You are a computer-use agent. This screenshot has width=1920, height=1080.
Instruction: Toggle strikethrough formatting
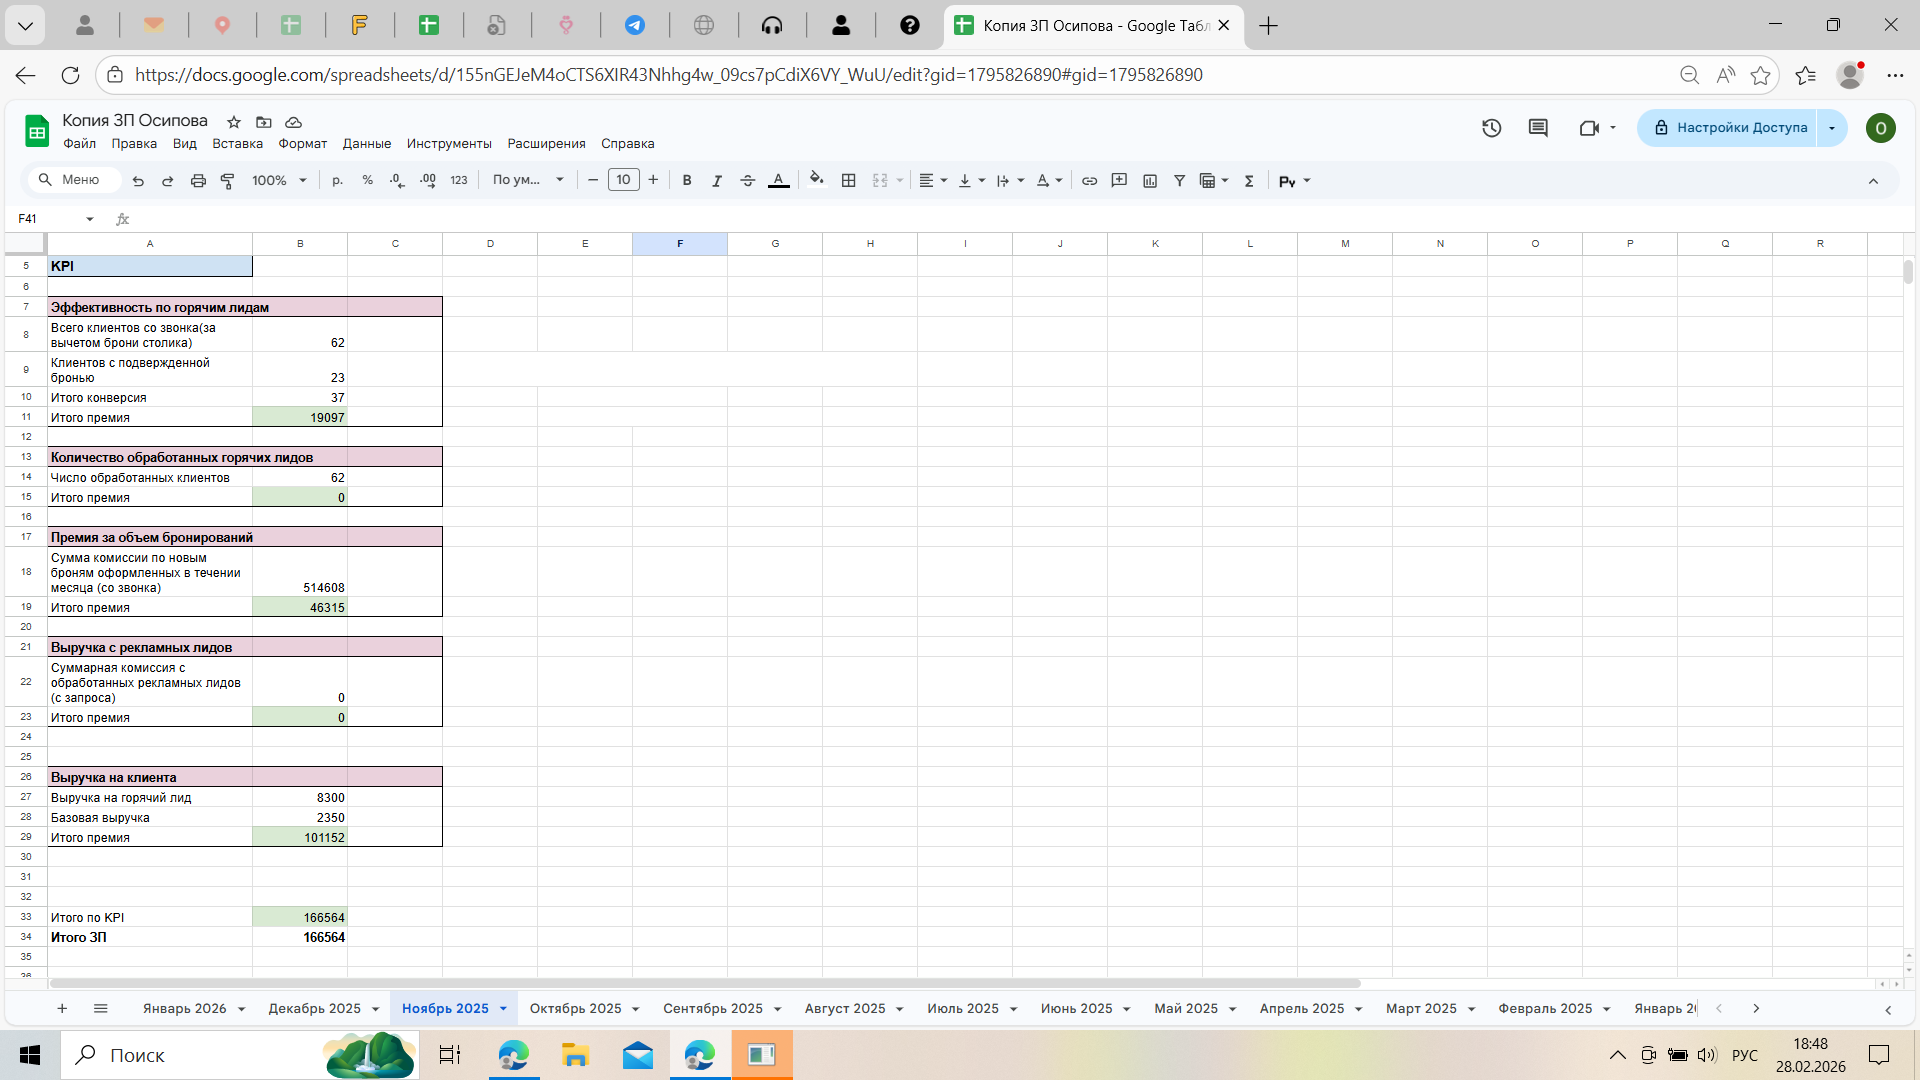tap(747, 181)
